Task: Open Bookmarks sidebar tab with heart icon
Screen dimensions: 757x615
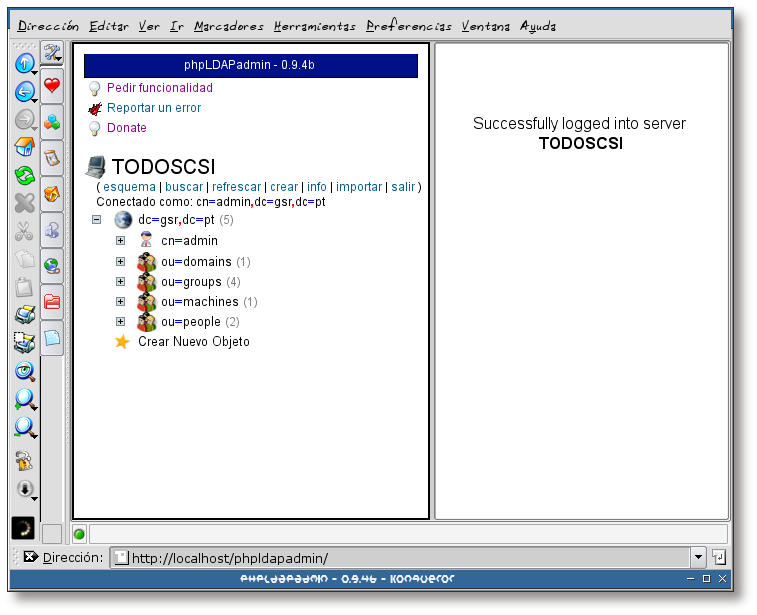Action: point(52,87)
